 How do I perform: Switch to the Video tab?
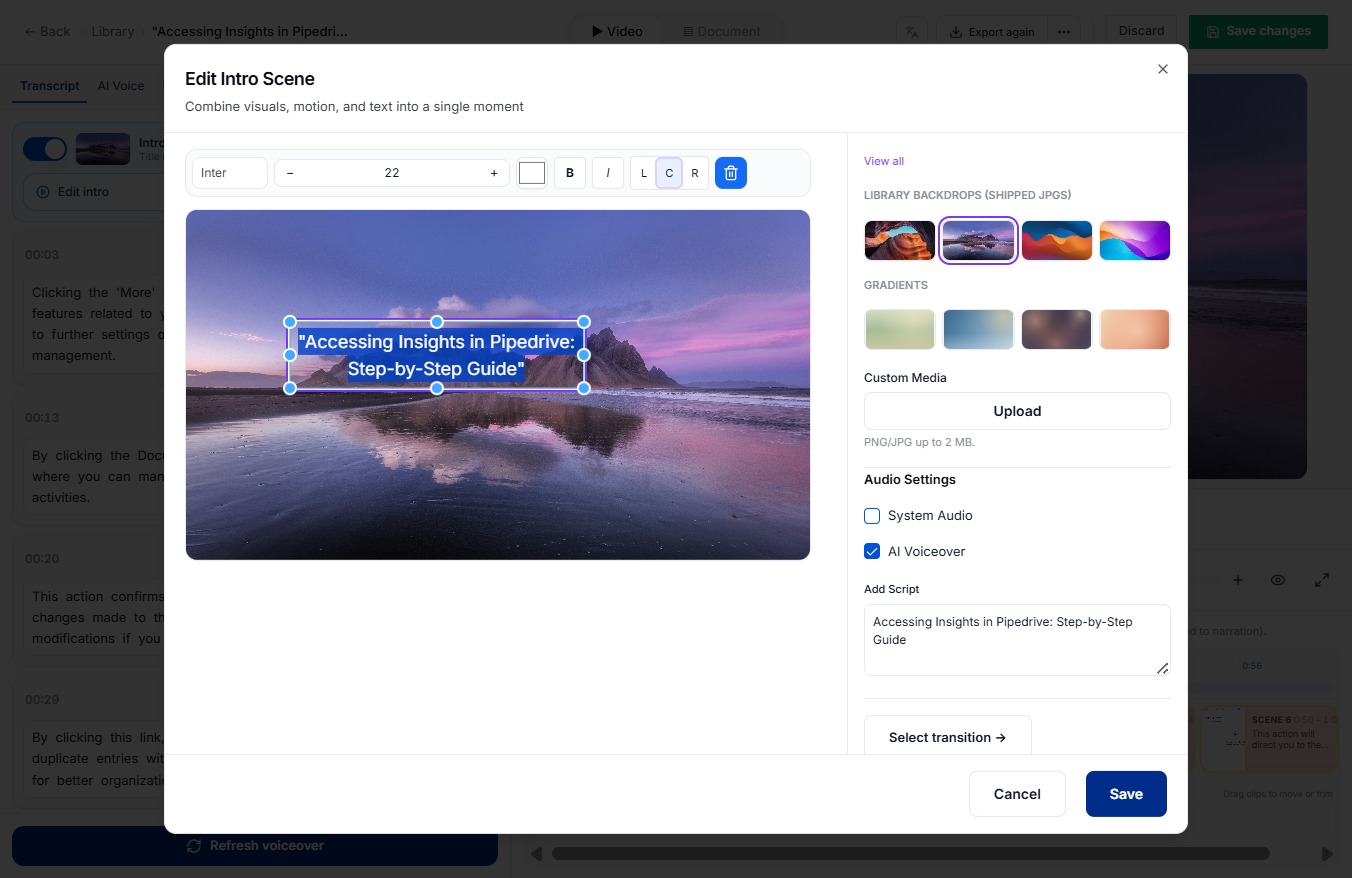pyautogui.click(x=617, y=31)
